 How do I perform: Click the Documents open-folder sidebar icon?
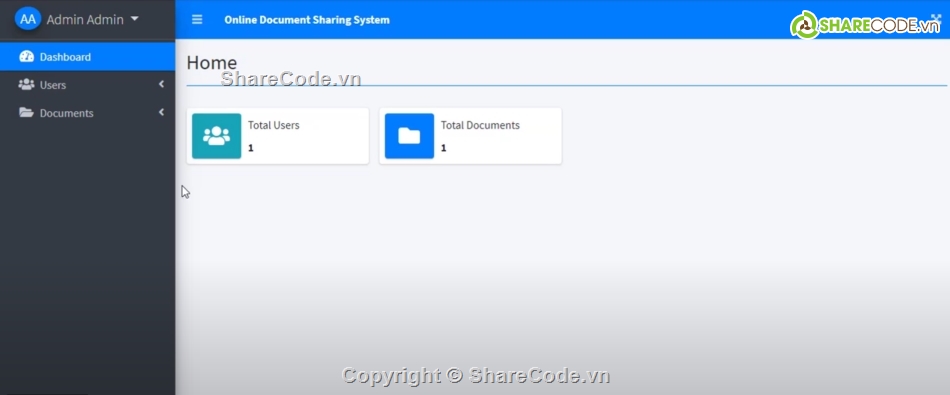[x=26, y=113]
